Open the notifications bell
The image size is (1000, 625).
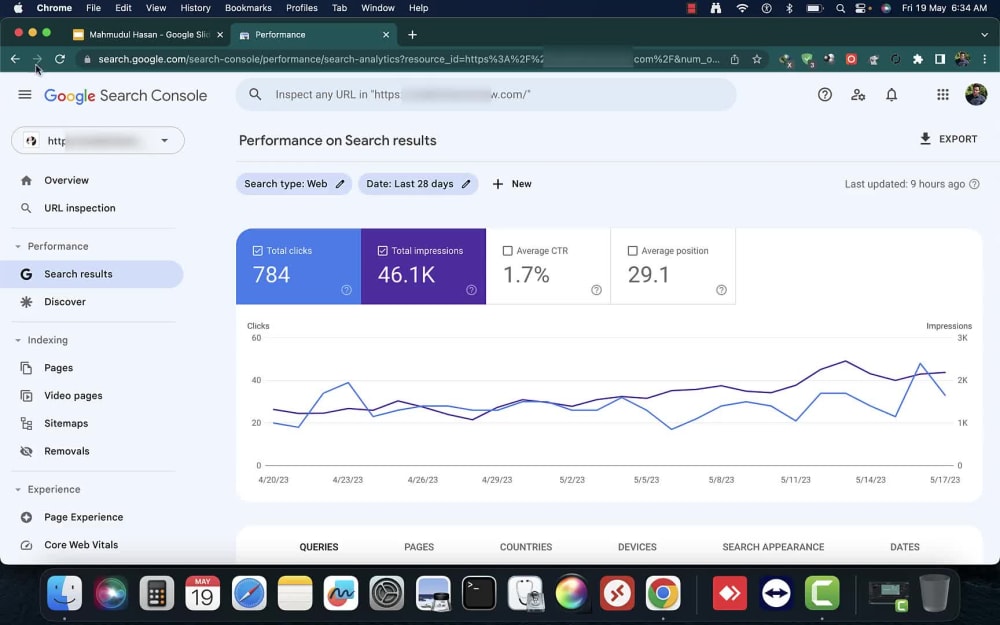[892, 95]
